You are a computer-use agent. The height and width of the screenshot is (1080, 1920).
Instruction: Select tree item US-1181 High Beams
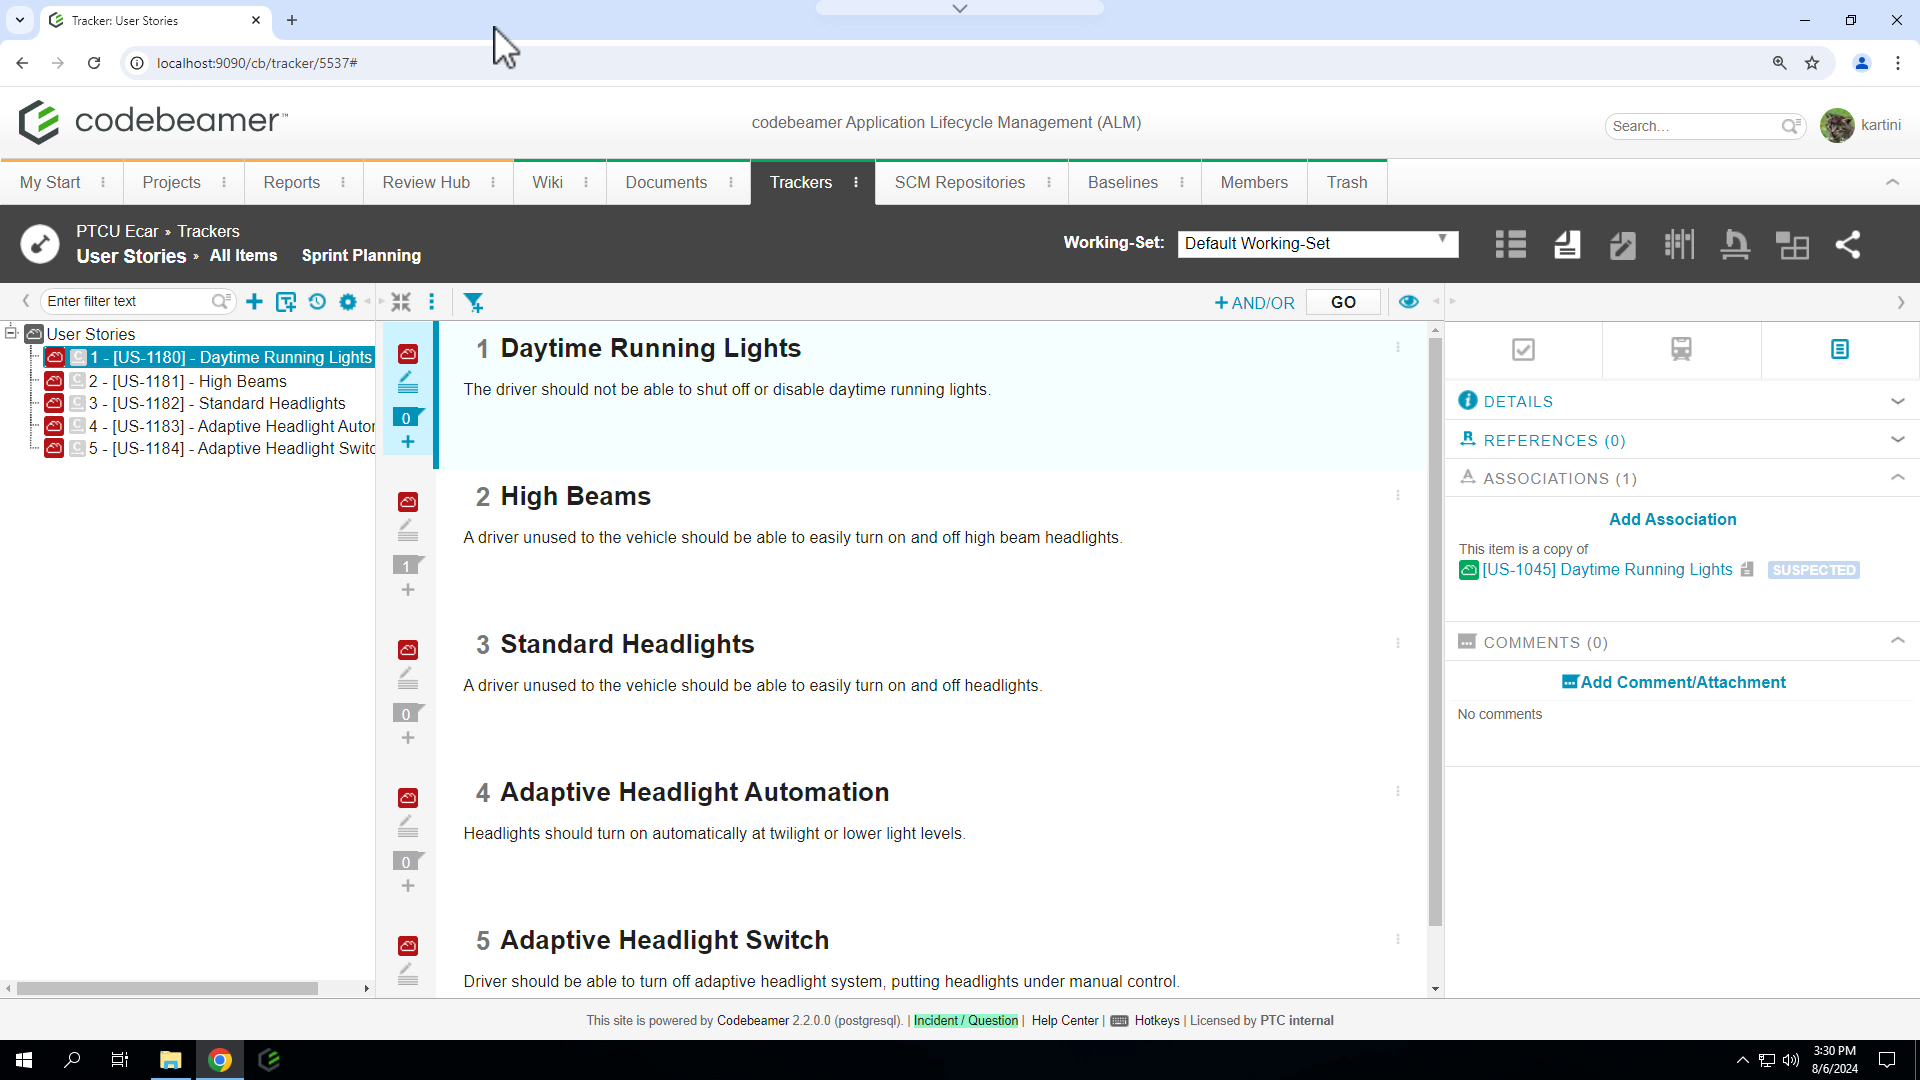pyautogui.click(x=187, y=381)
